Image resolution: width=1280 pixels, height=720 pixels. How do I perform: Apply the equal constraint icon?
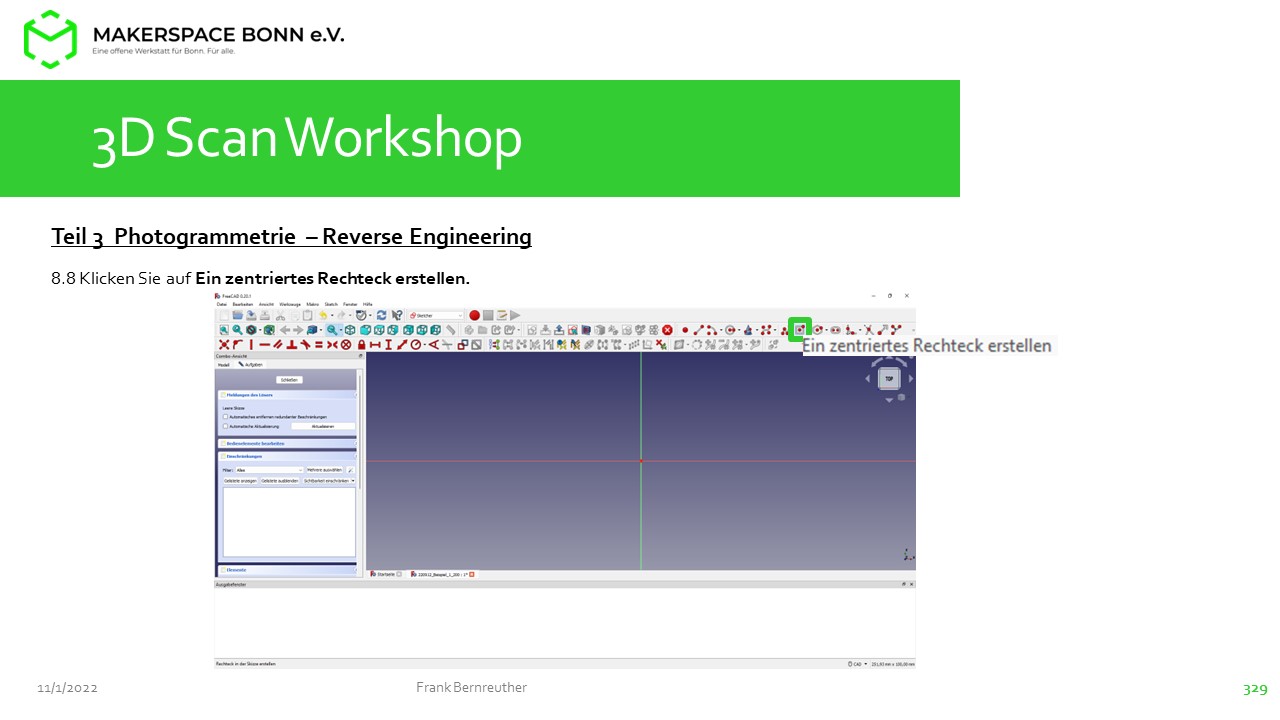coord(319,345)
